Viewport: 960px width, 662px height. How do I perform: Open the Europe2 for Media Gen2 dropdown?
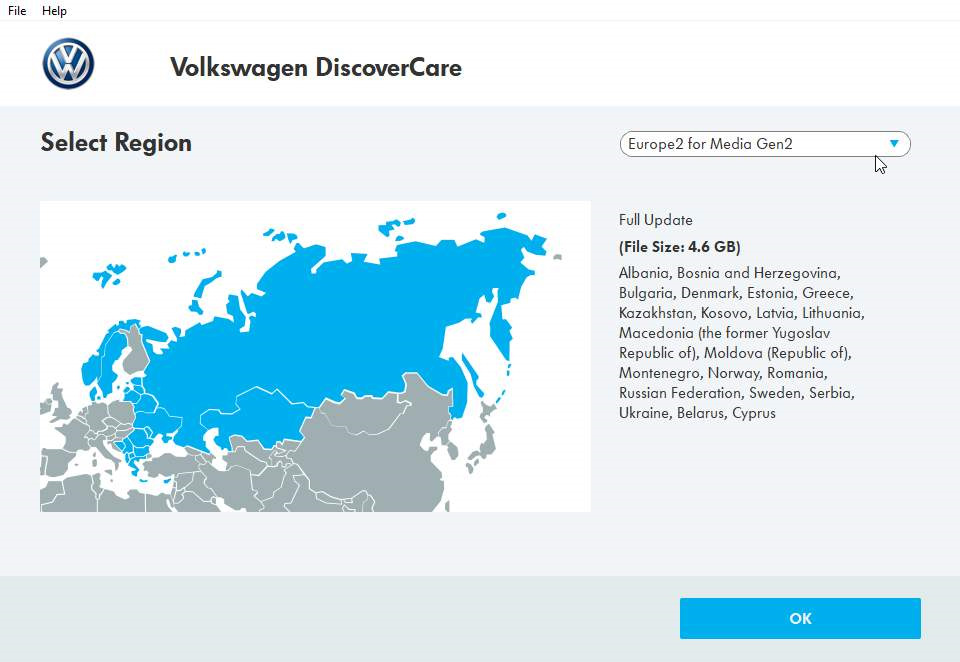pos(765,144)
